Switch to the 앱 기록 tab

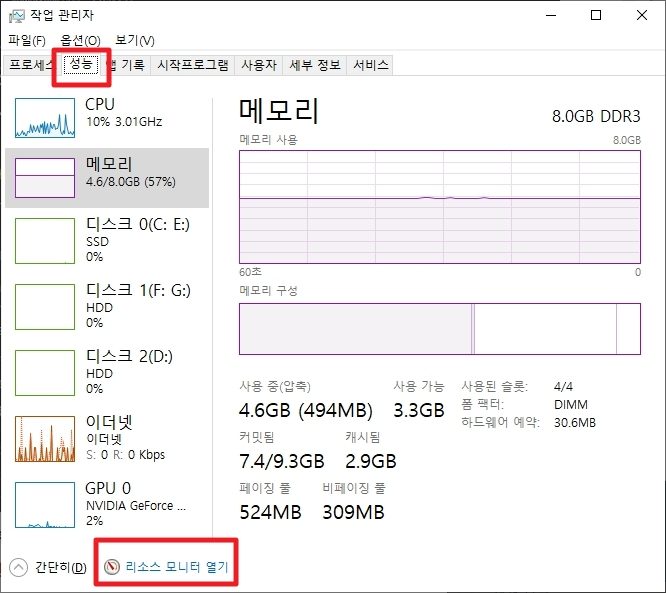tap(126, 65)
